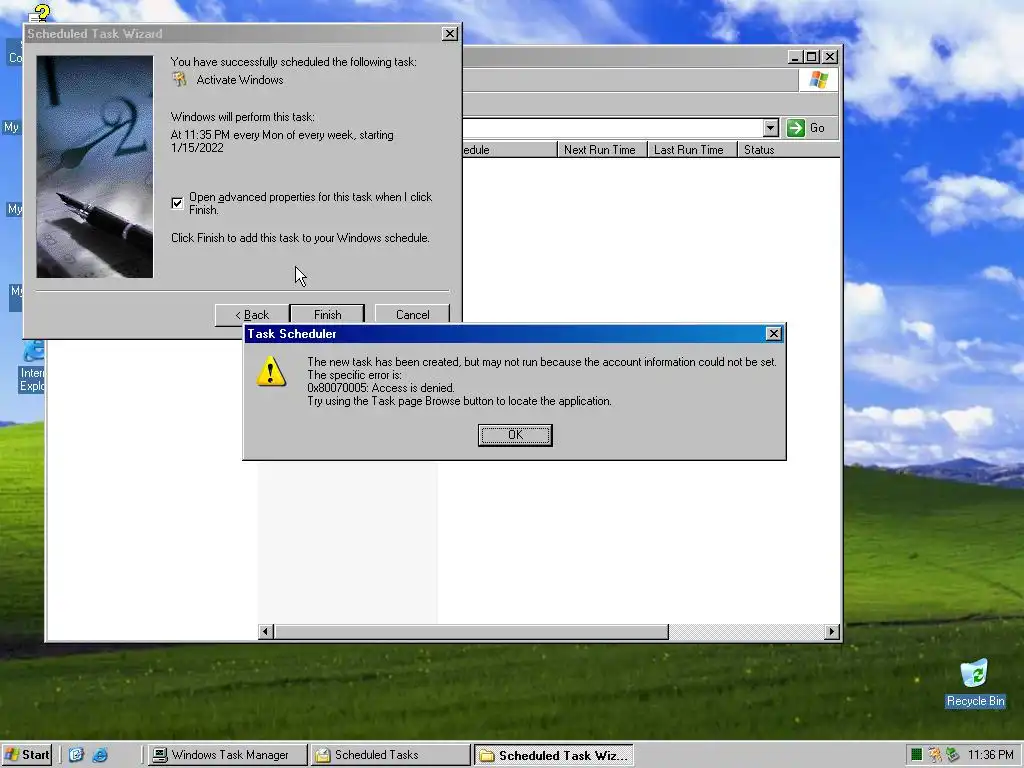
Task: Switch to Windows Task Manager taskbar button
Action: (227, 755)
